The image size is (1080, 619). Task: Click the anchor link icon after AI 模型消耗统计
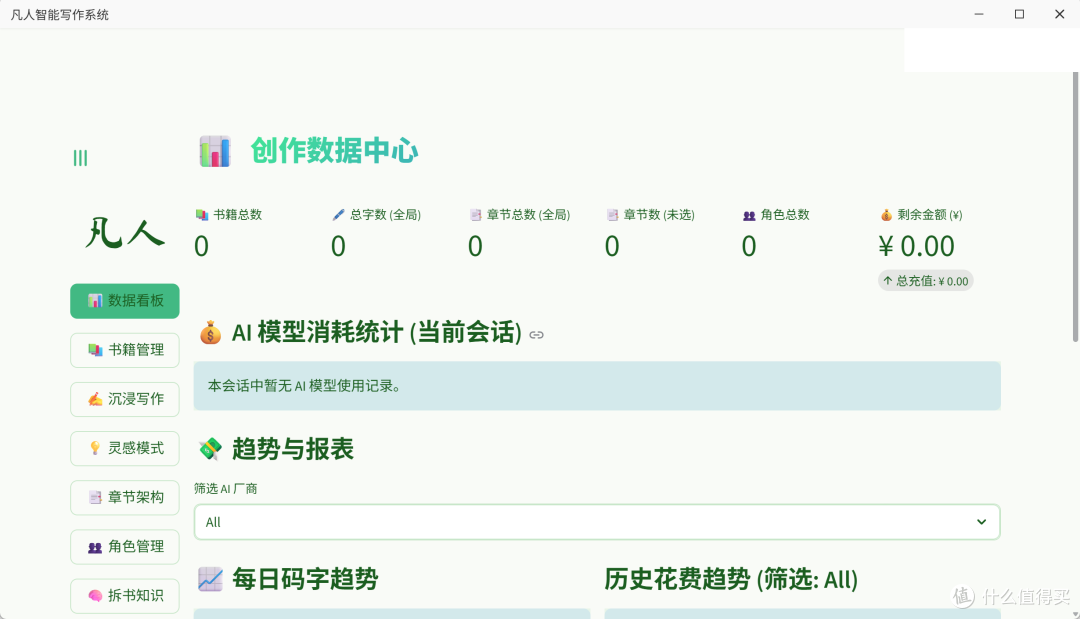(x=537, y=335)
